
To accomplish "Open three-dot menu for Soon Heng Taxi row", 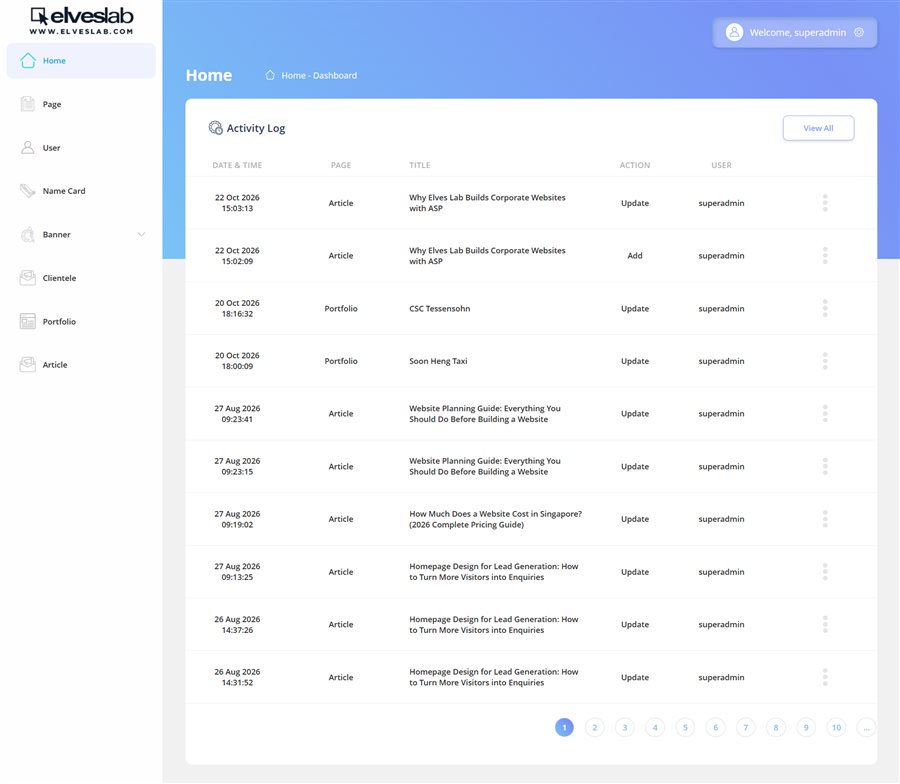I will pos(825,361).
